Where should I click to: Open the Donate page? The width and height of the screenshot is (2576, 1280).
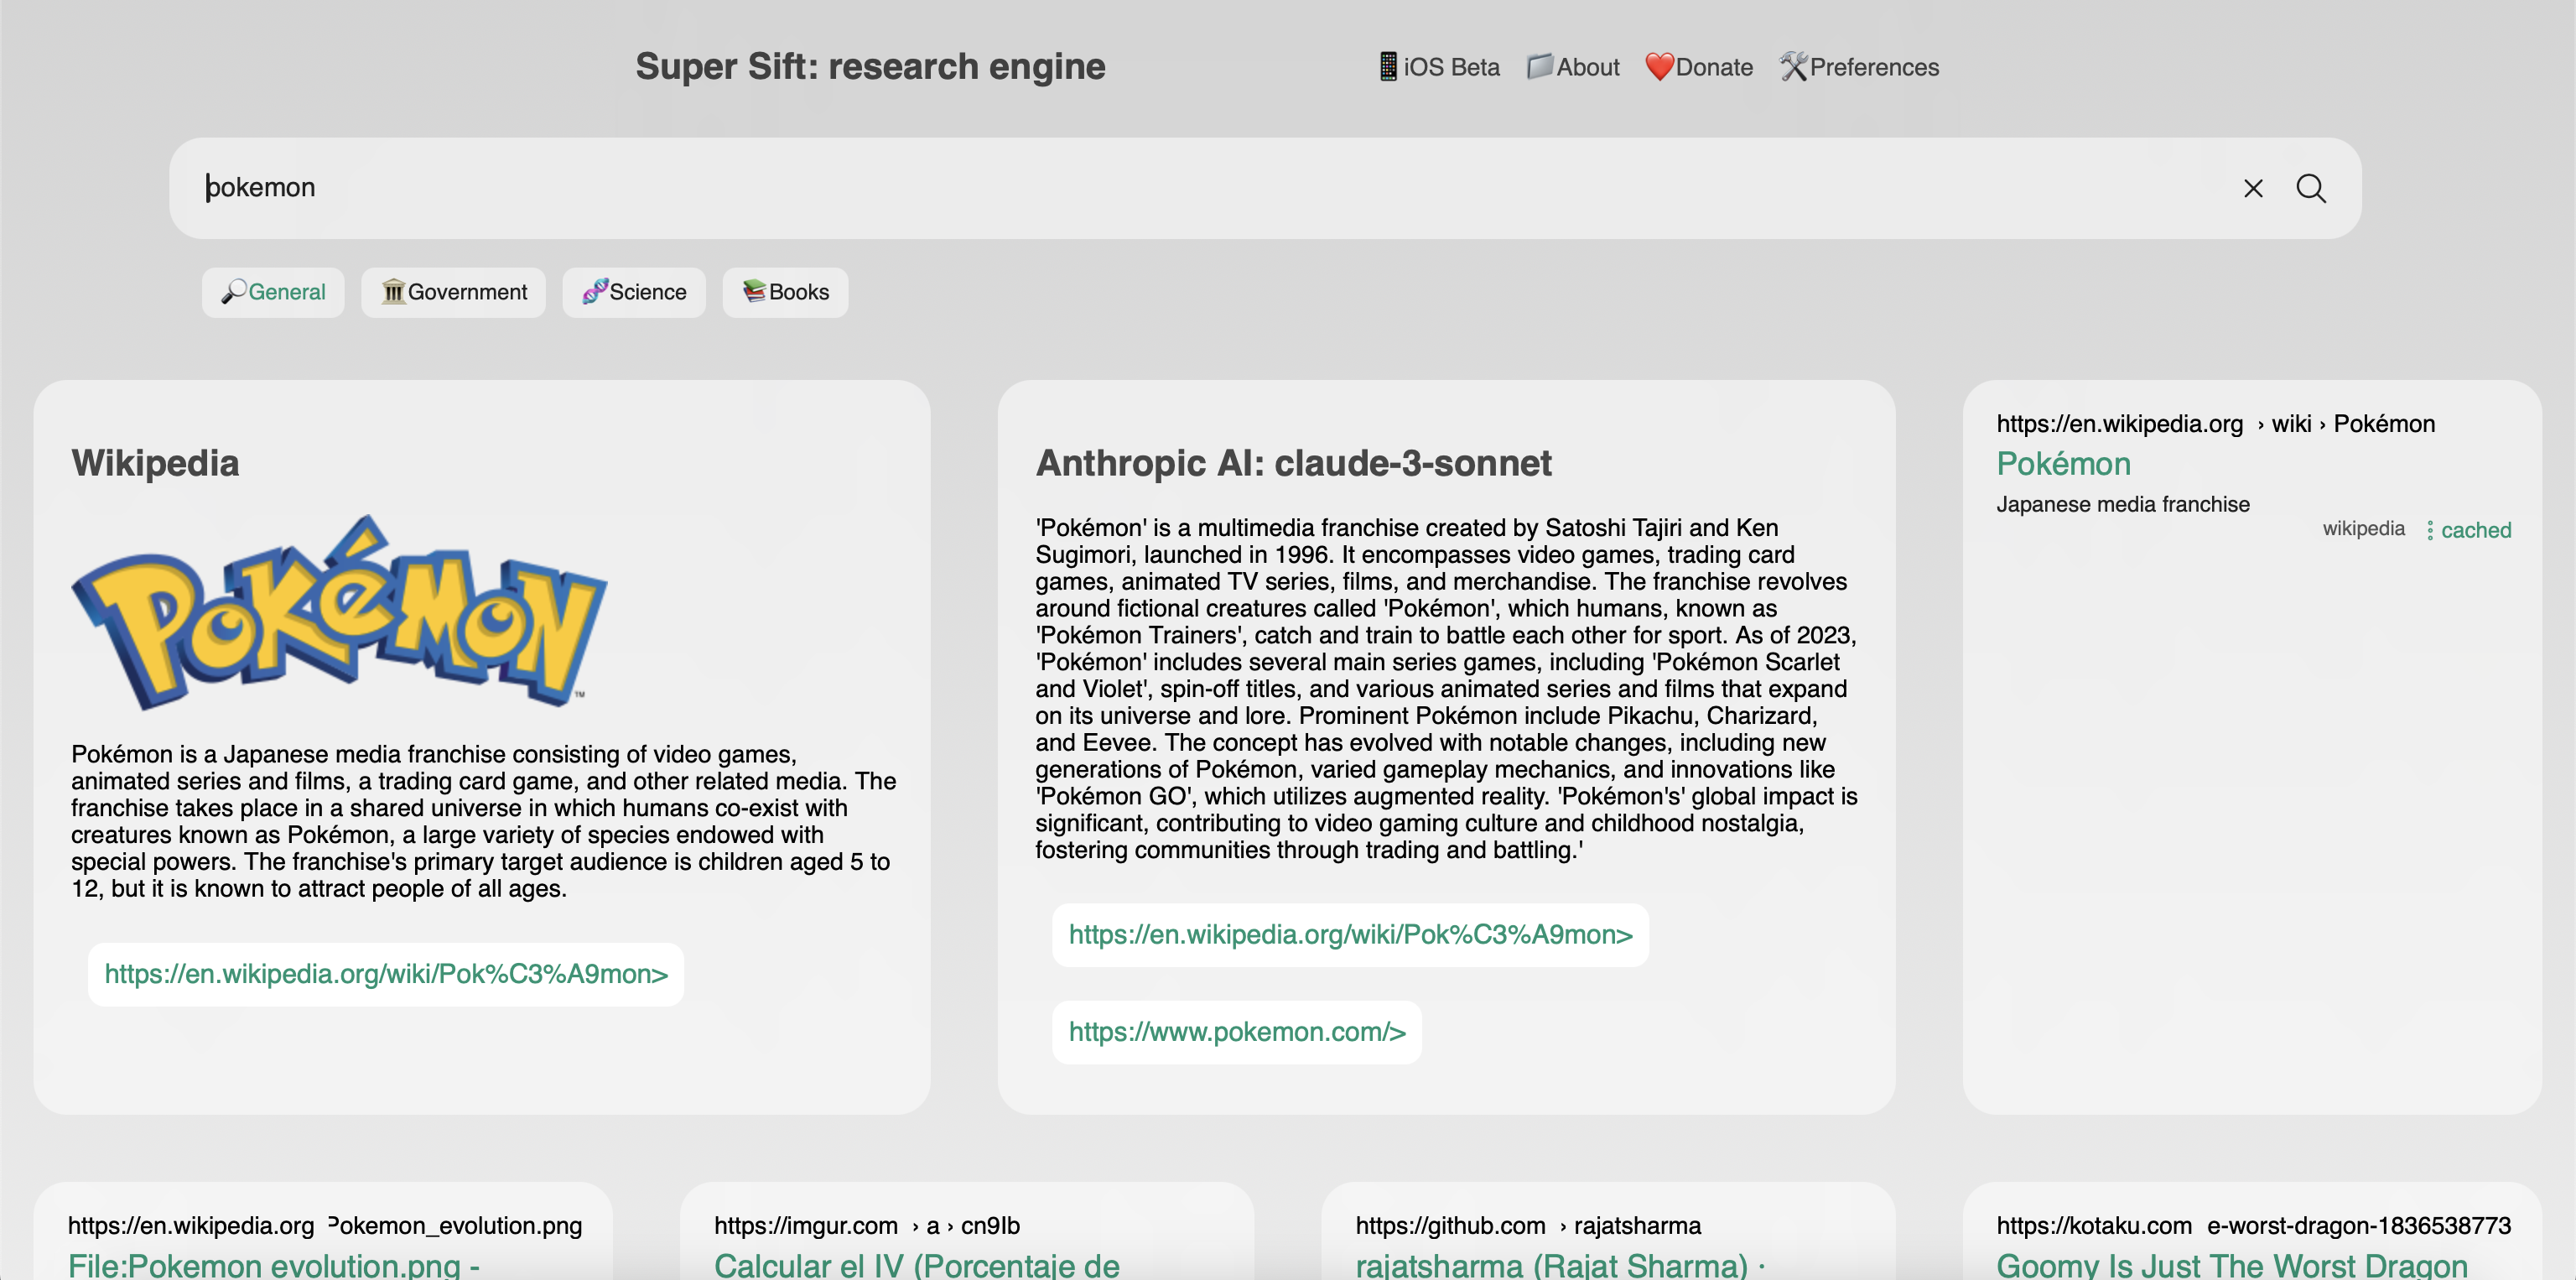pyautogui.click(x=1699, y=67)
